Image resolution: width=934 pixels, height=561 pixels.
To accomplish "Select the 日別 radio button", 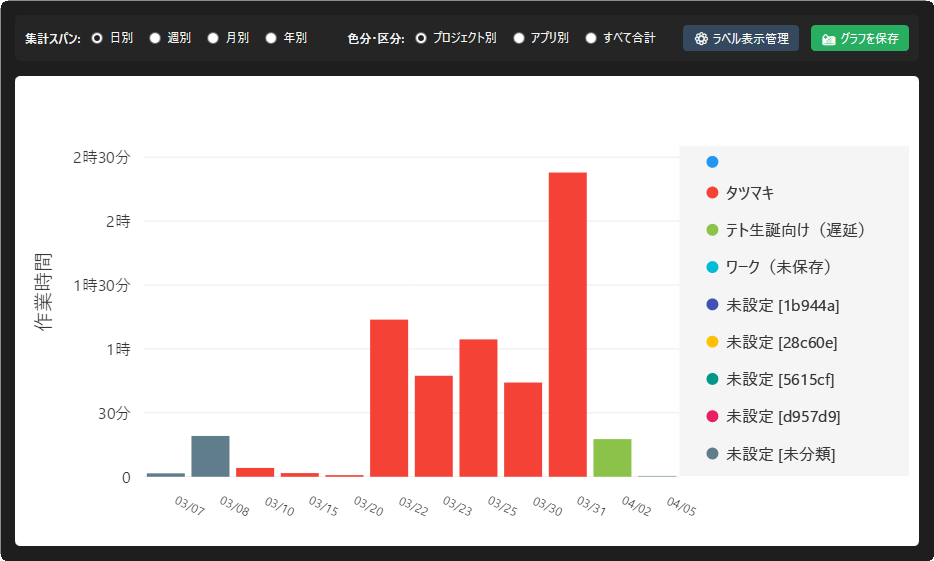I will pyautogui.click(x=97, y=38).
